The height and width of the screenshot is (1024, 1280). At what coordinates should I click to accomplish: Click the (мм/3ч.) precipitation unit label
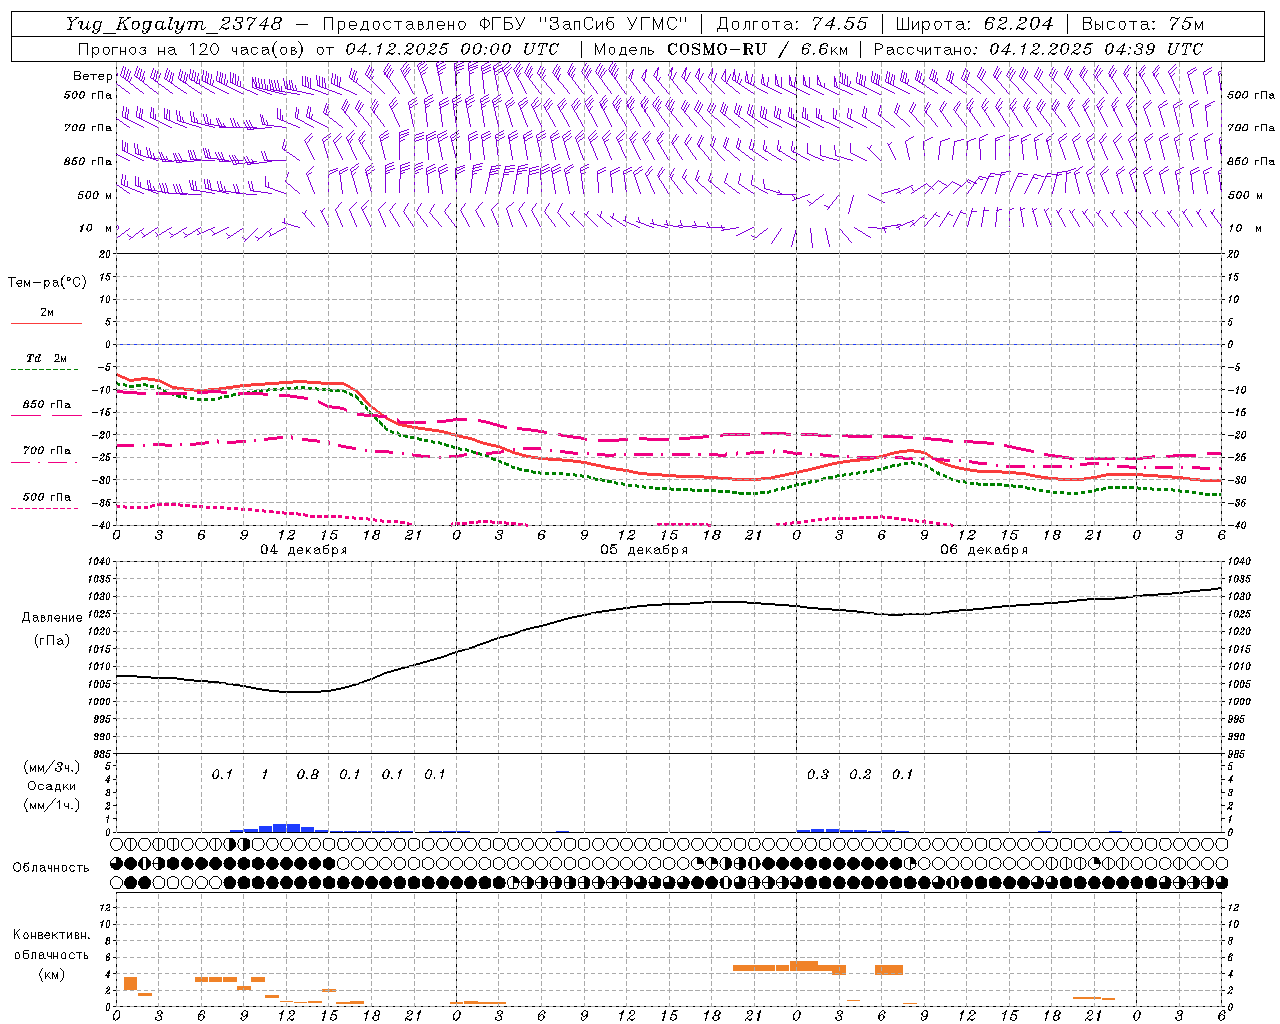coord(50,768)
